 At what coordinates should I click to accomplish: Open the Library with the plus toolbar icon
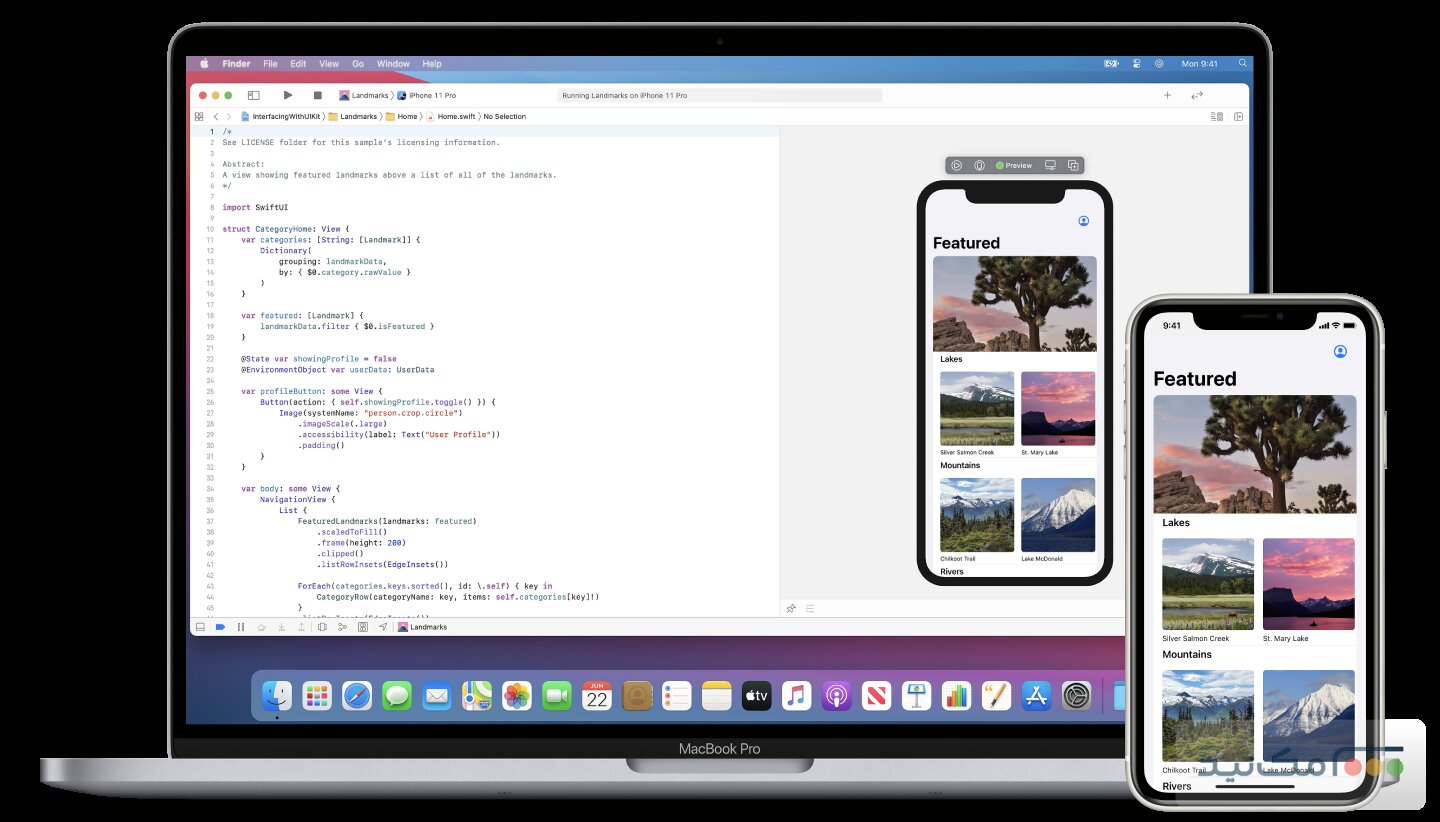1167,95
